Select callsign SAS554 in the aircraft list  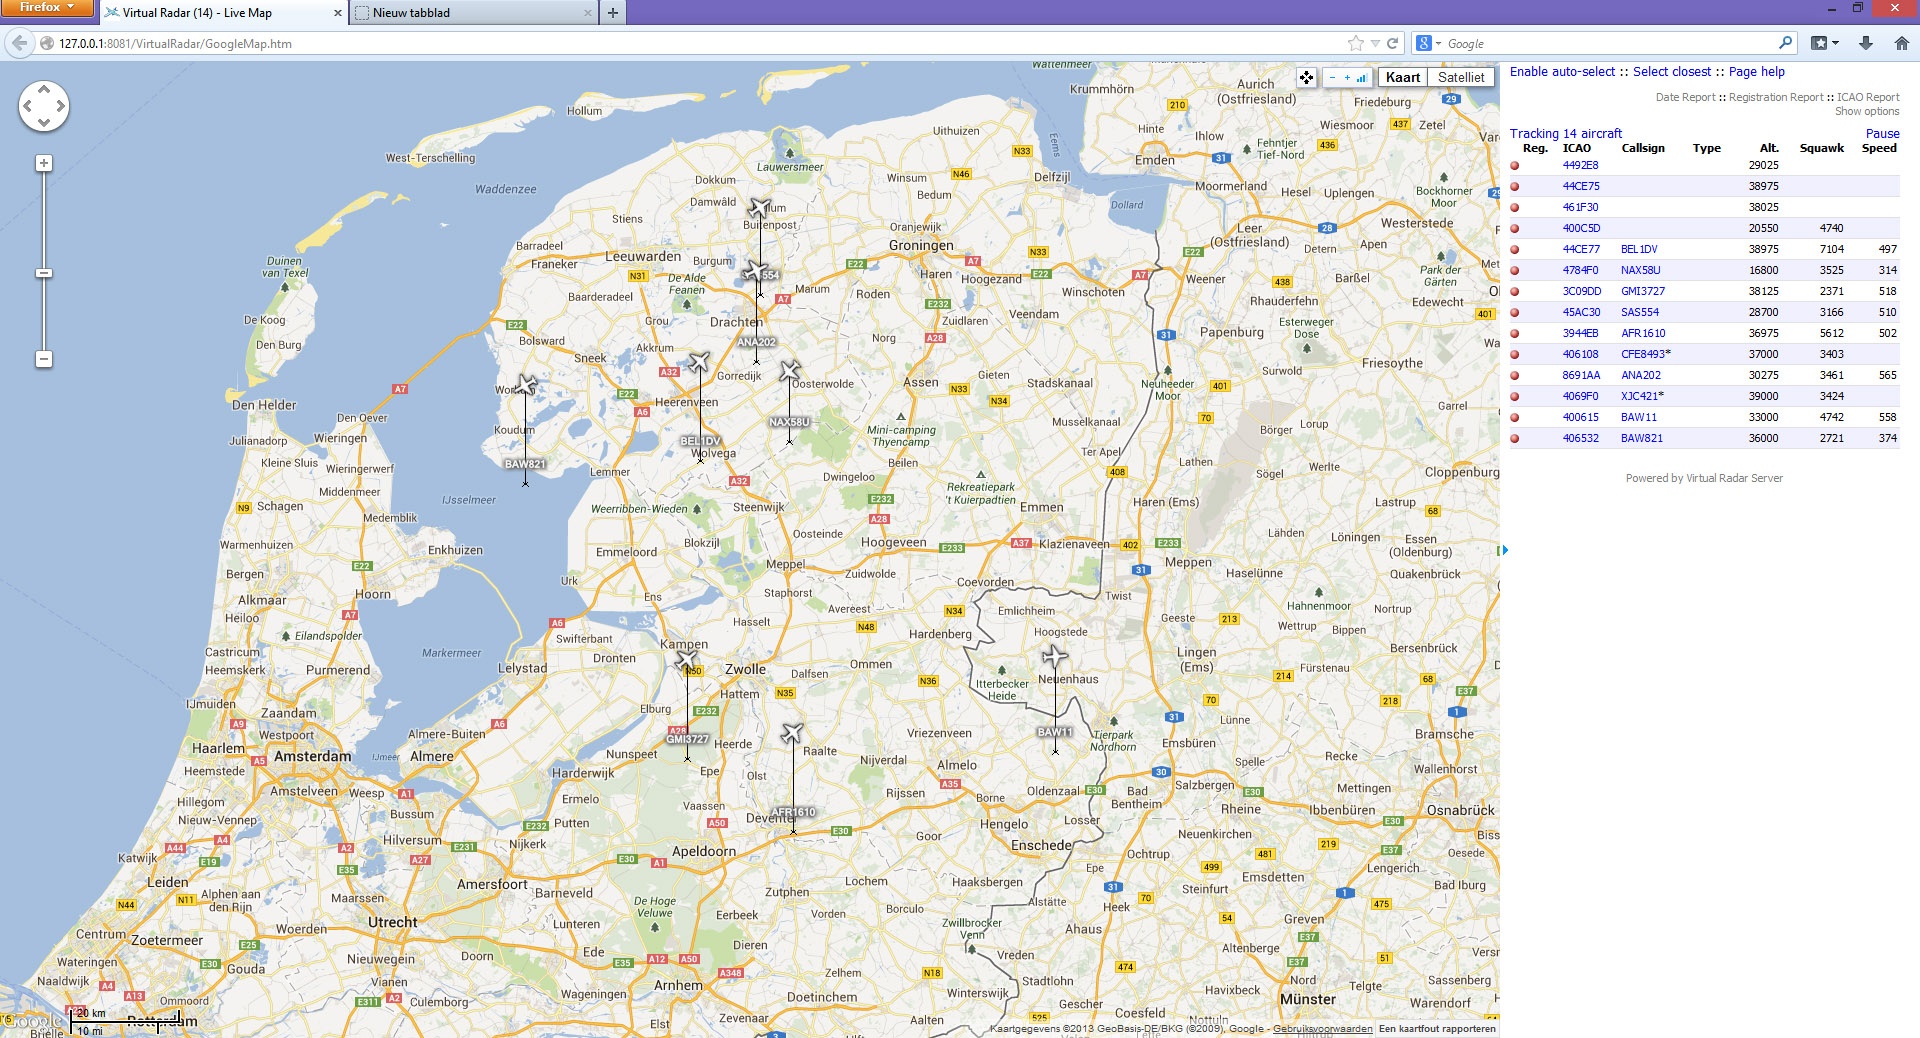(x=1640, y=313)
